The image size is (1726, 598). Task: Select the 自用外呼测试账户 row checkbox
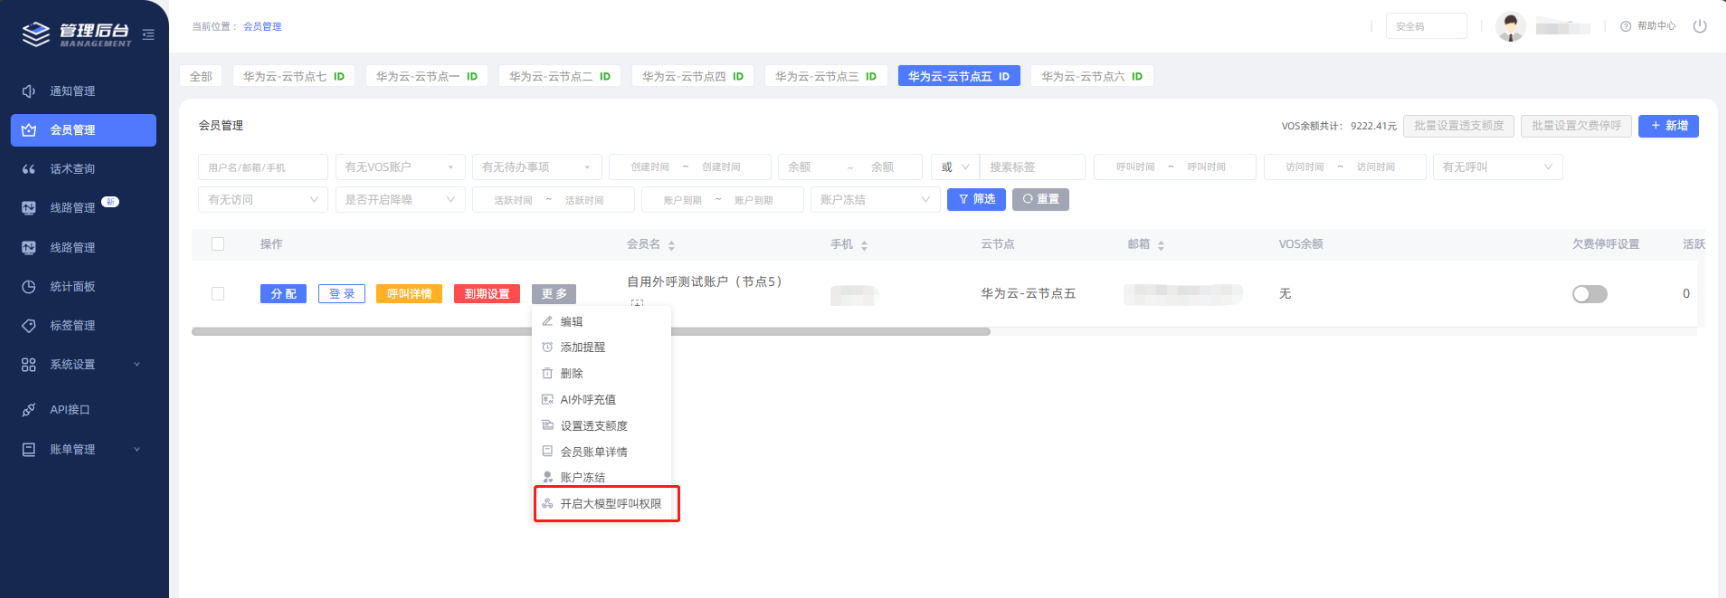click(218, 294)
